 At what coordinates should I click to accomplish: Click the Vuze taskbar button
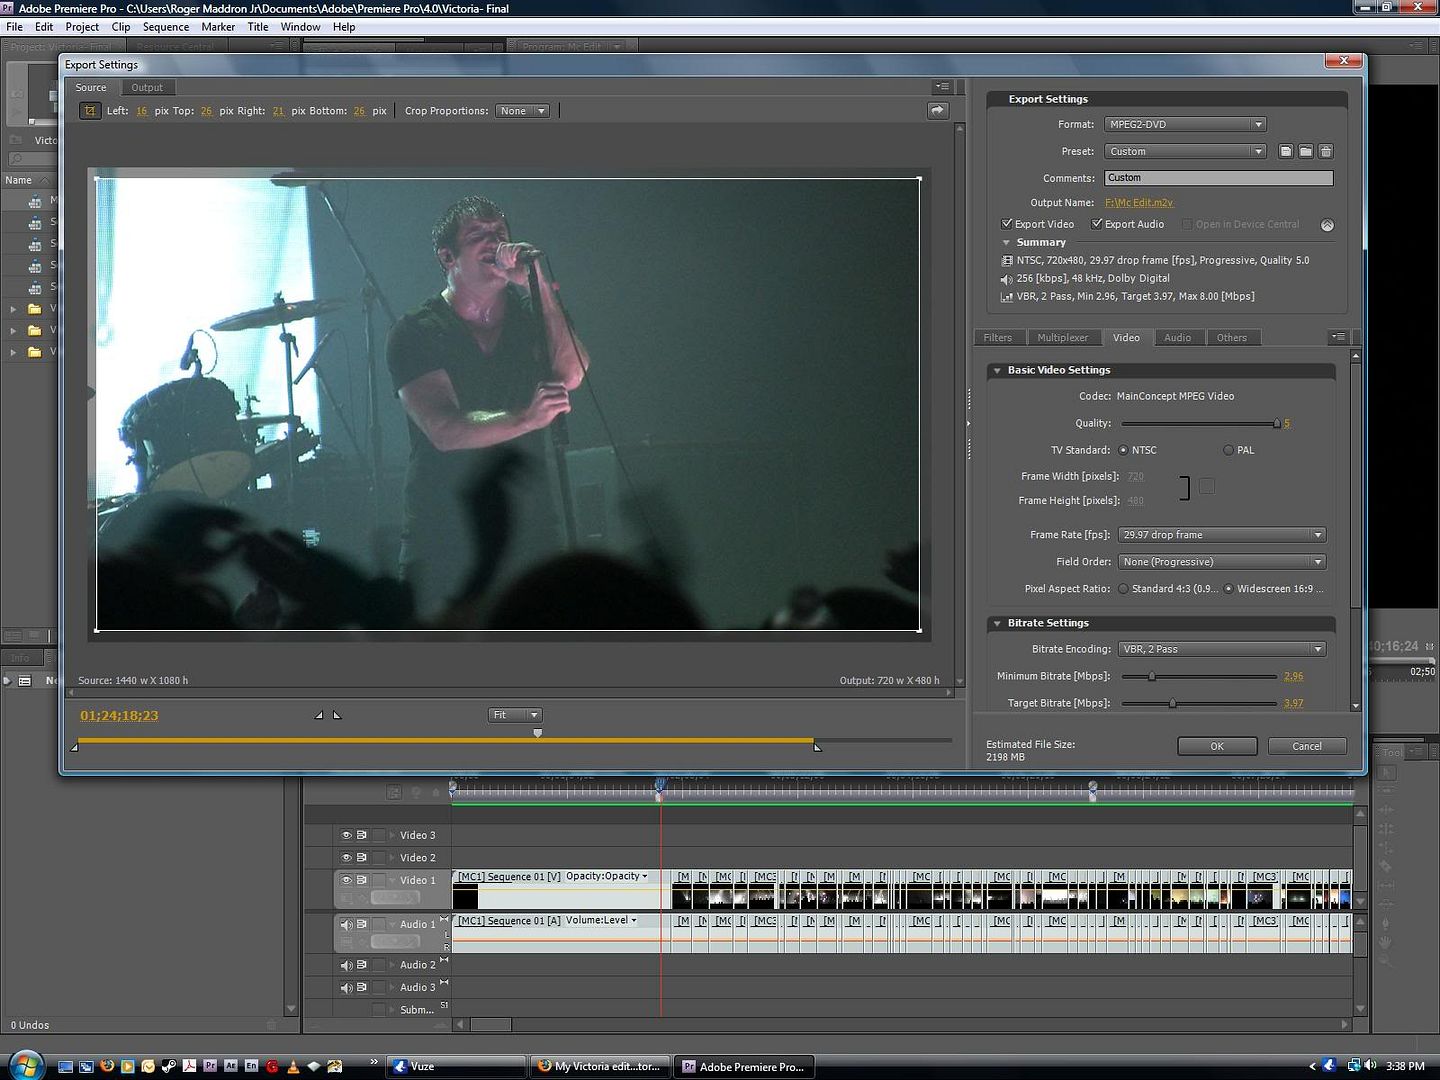point(455,1066)
